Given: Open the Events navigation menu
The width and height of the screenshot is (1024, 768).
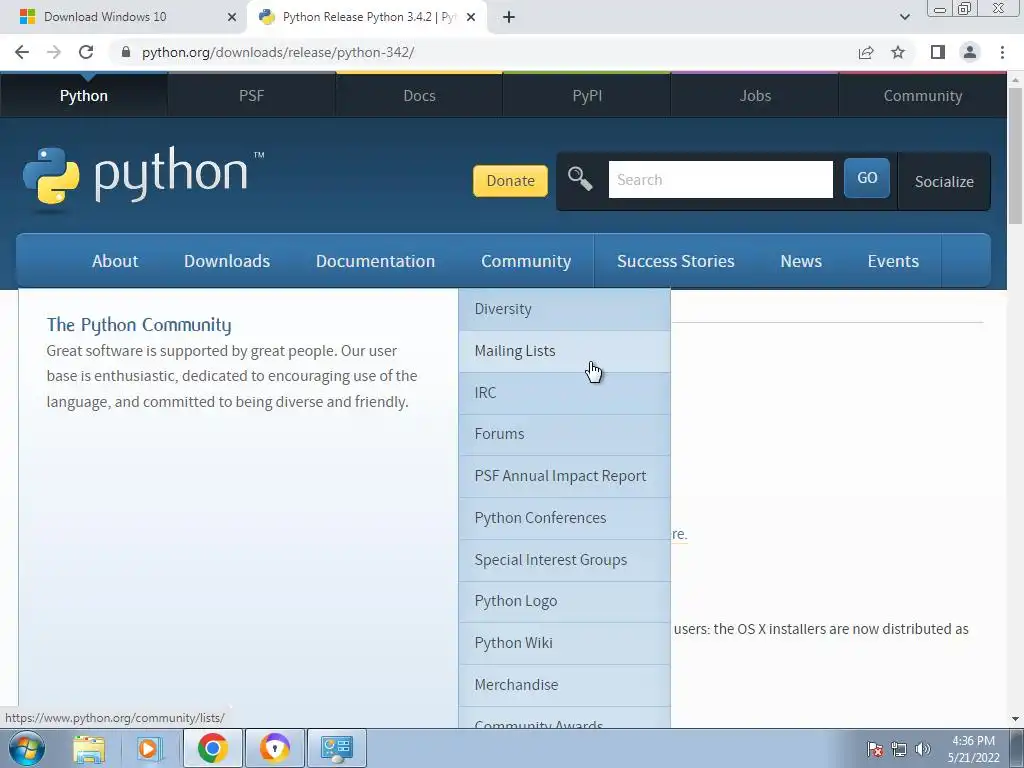Looking at the screenshot, I should [x=893, y=261].
